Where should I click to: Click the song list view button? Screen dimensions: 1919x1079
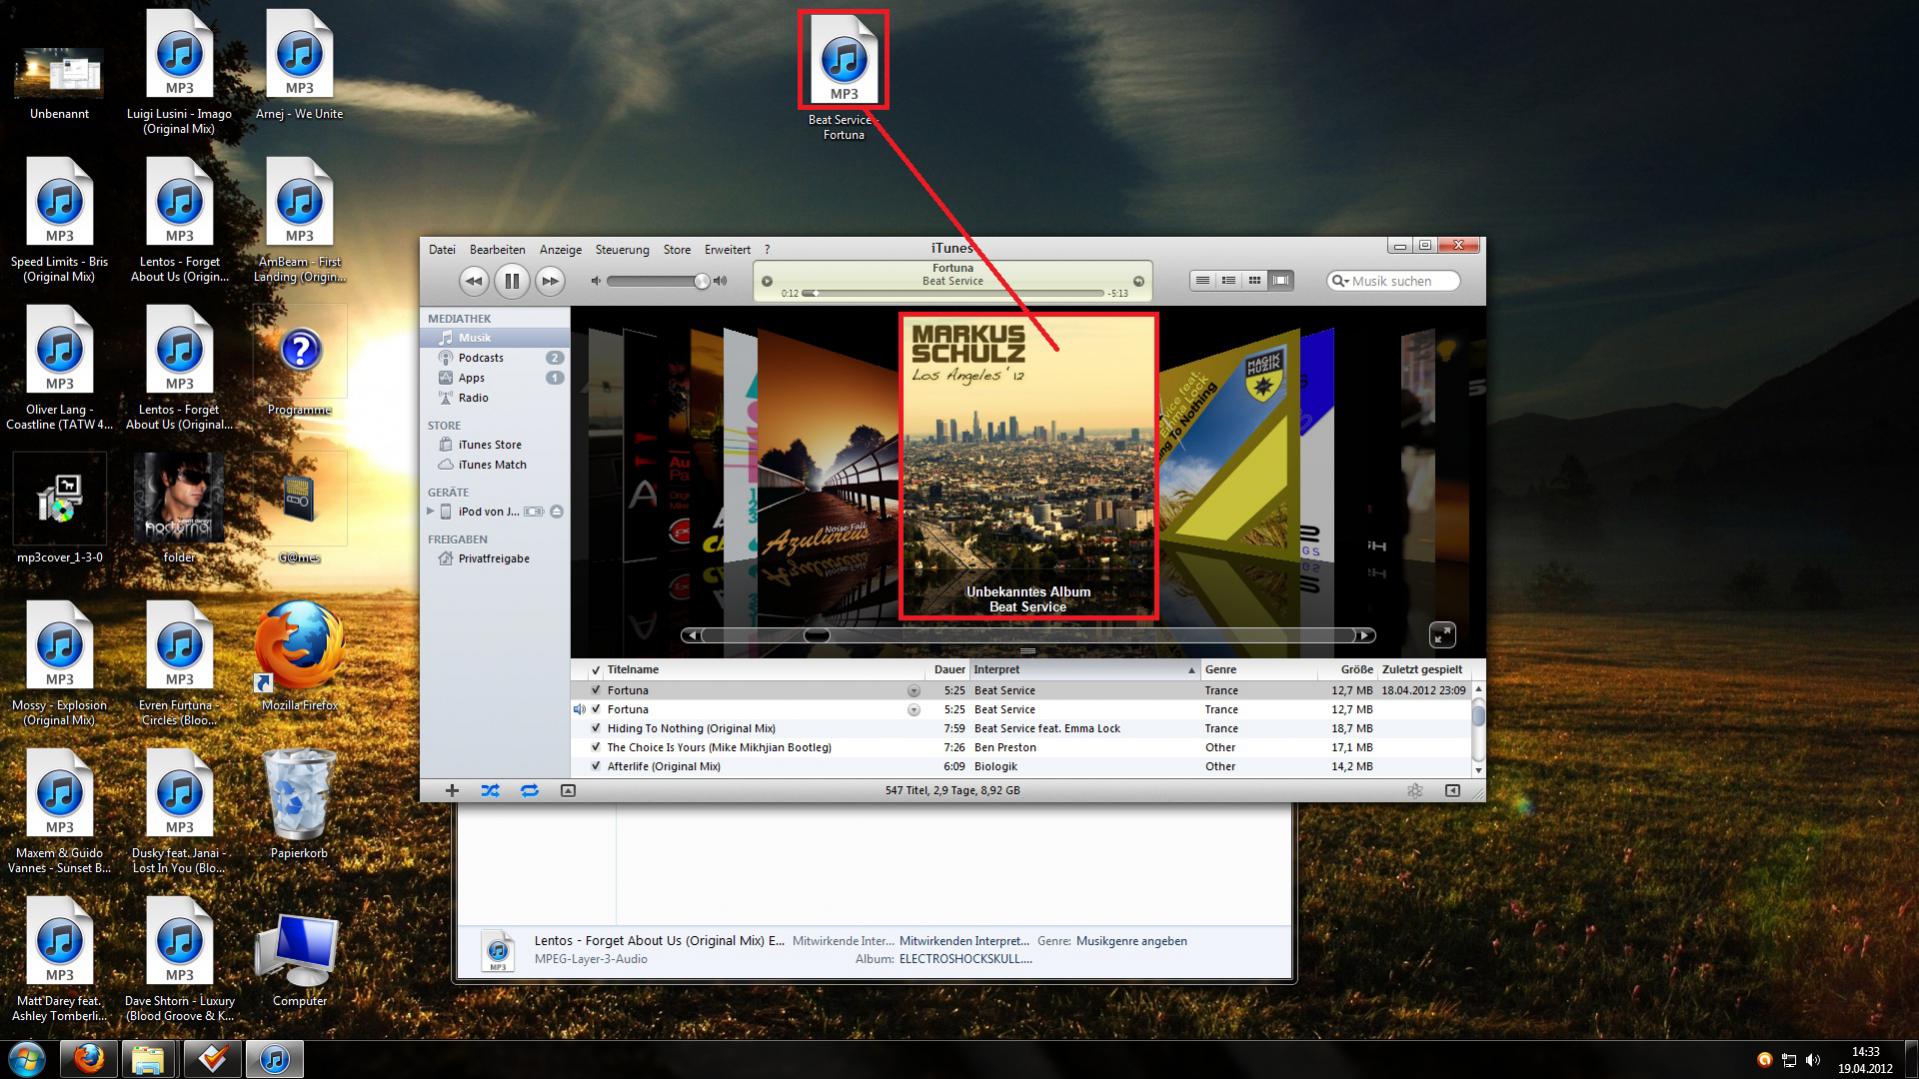(x=1203, y=281)
